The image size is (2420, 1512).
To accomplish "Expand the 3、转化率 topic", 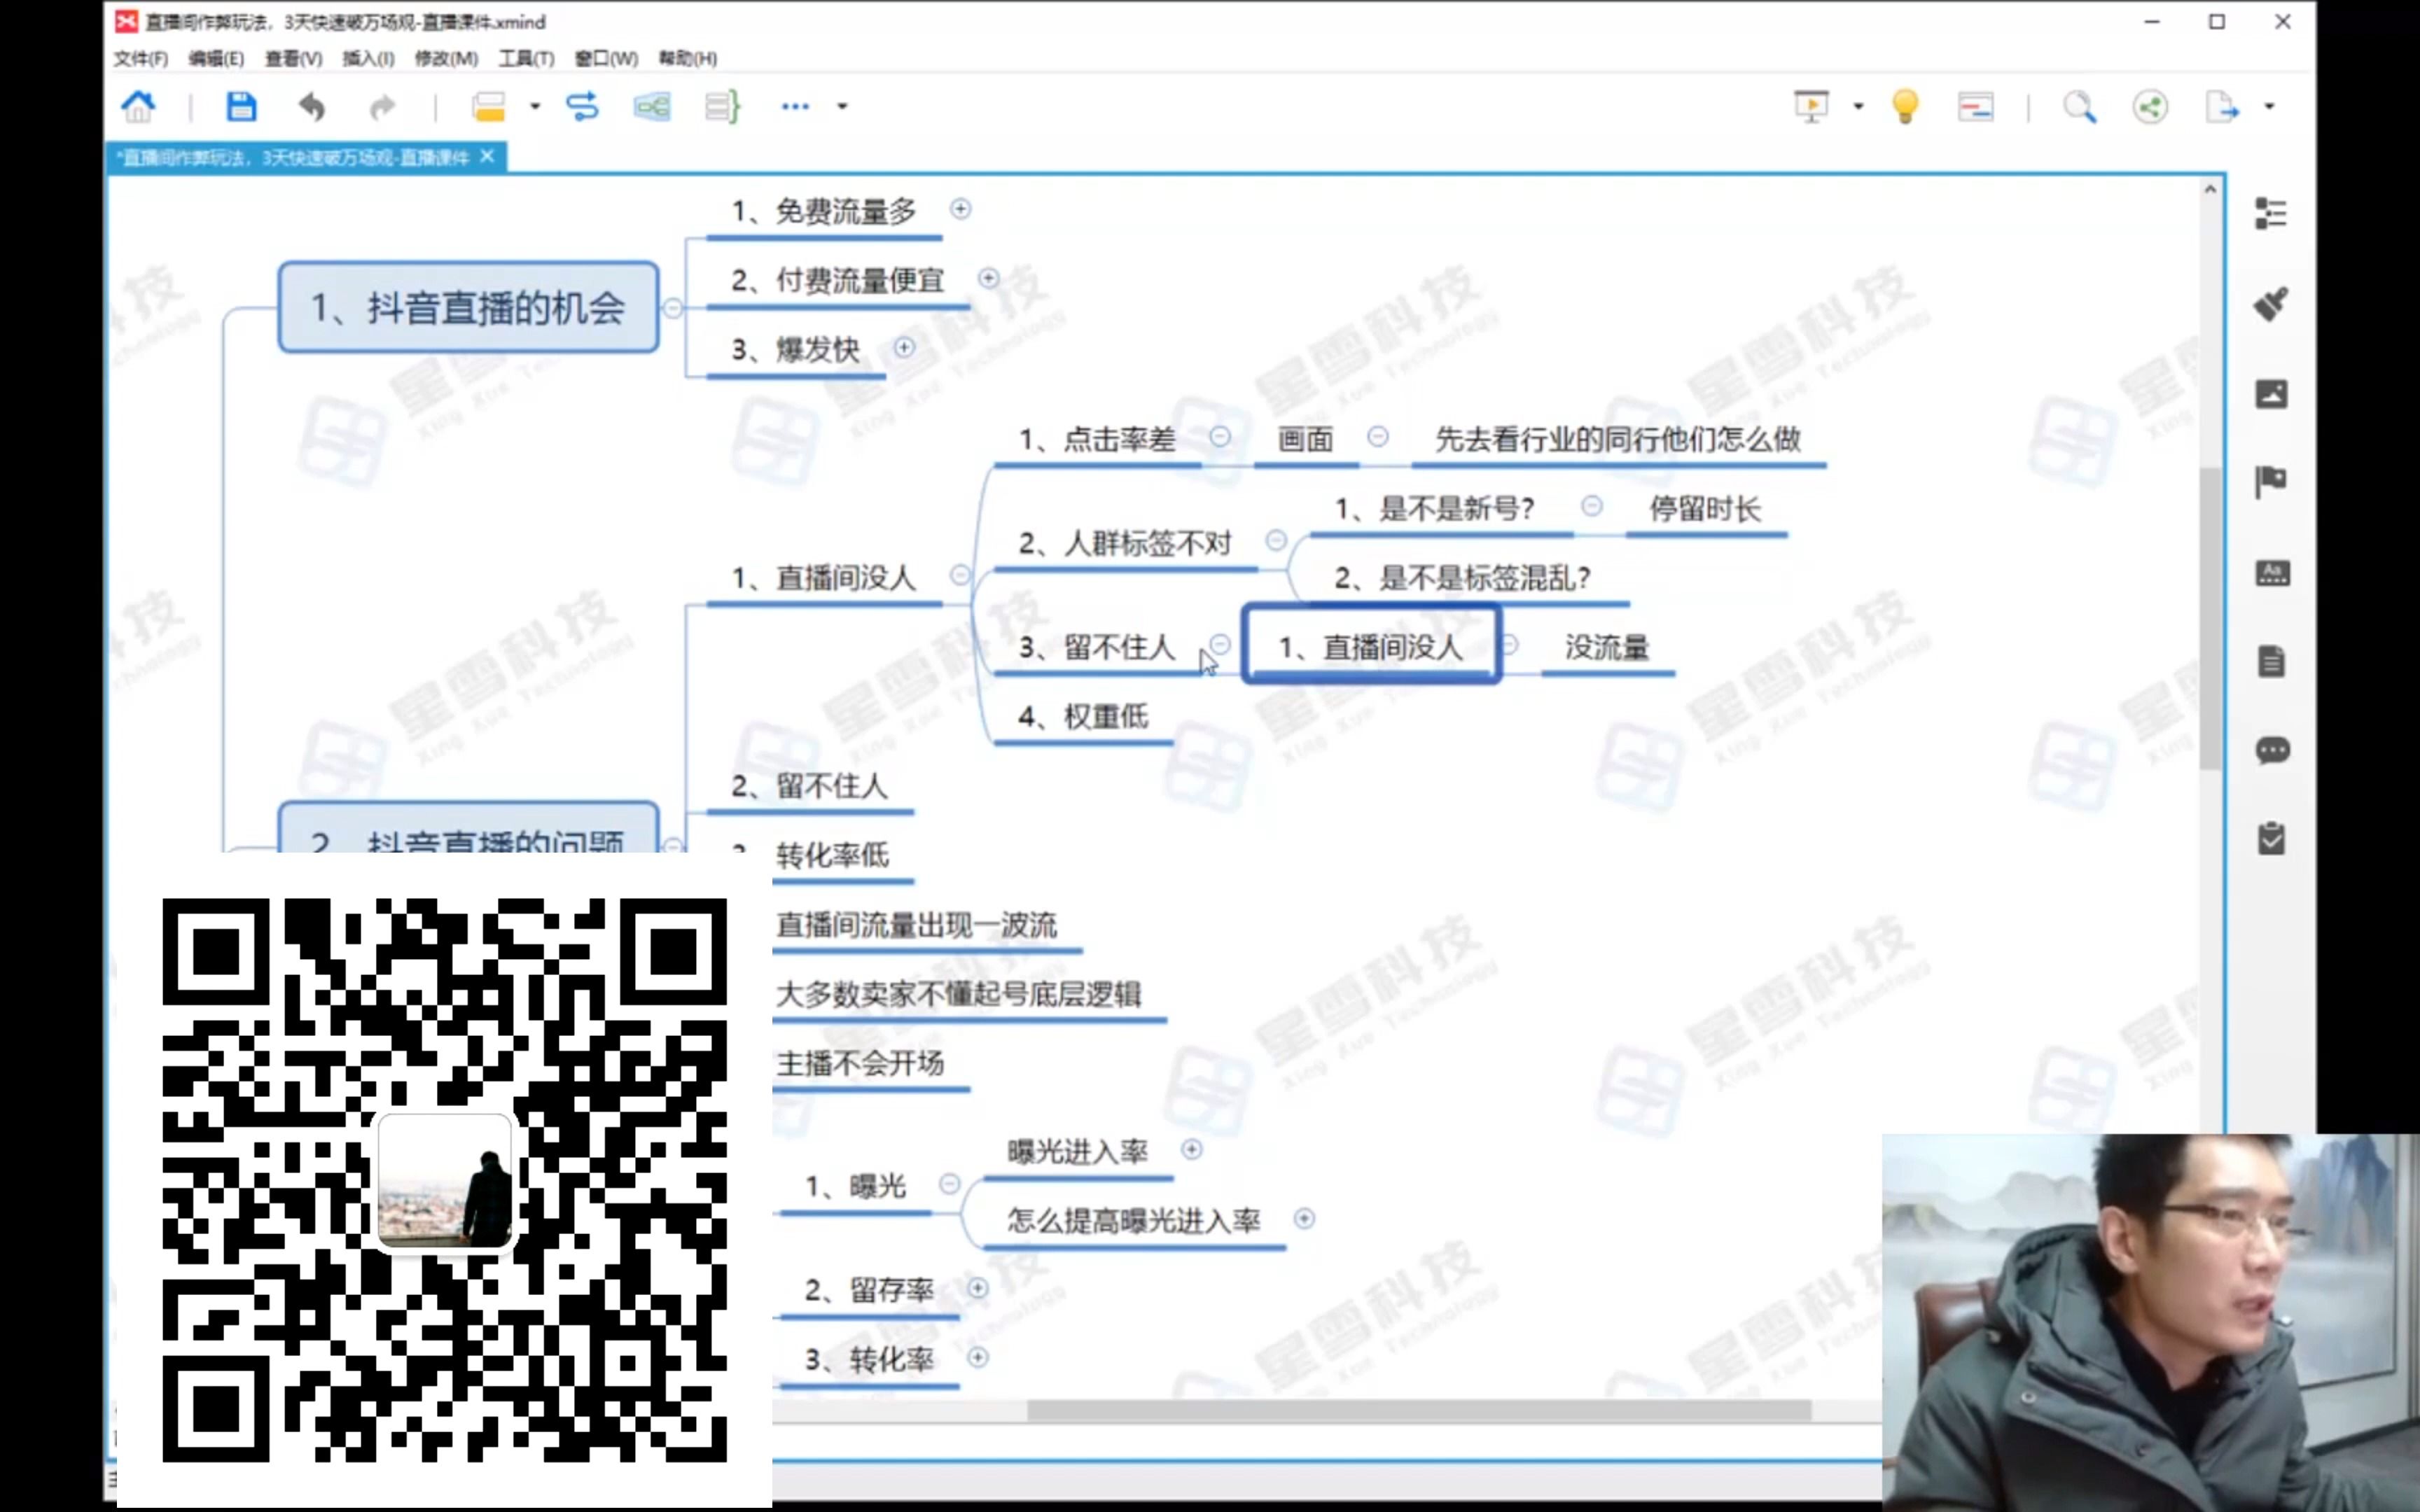I will pyautogui.click(x=977, y=1357).
